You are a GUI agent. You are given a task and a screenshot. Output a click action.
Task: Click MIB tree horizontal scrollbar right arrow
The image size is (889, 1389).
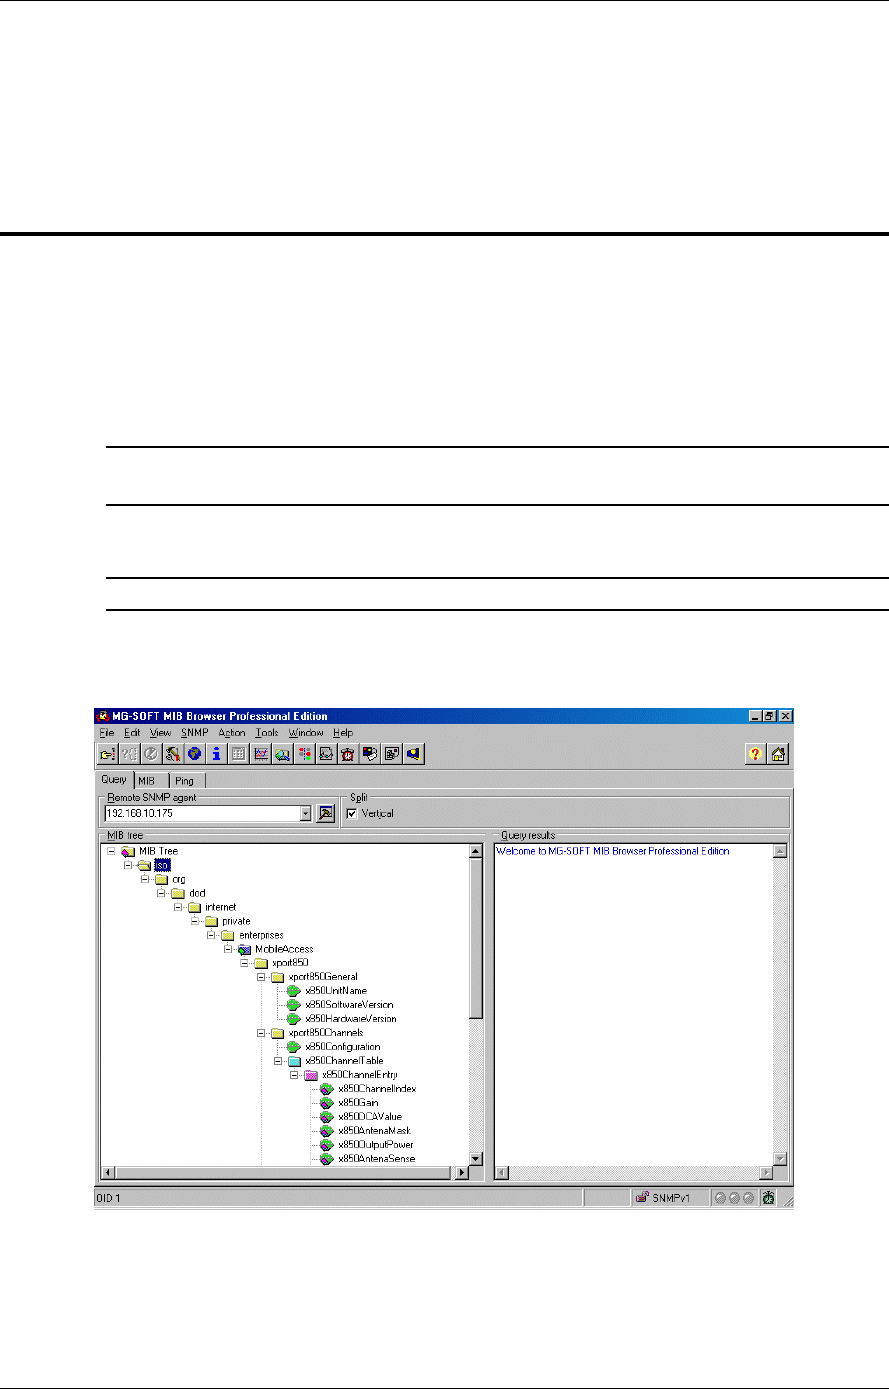462,1172
